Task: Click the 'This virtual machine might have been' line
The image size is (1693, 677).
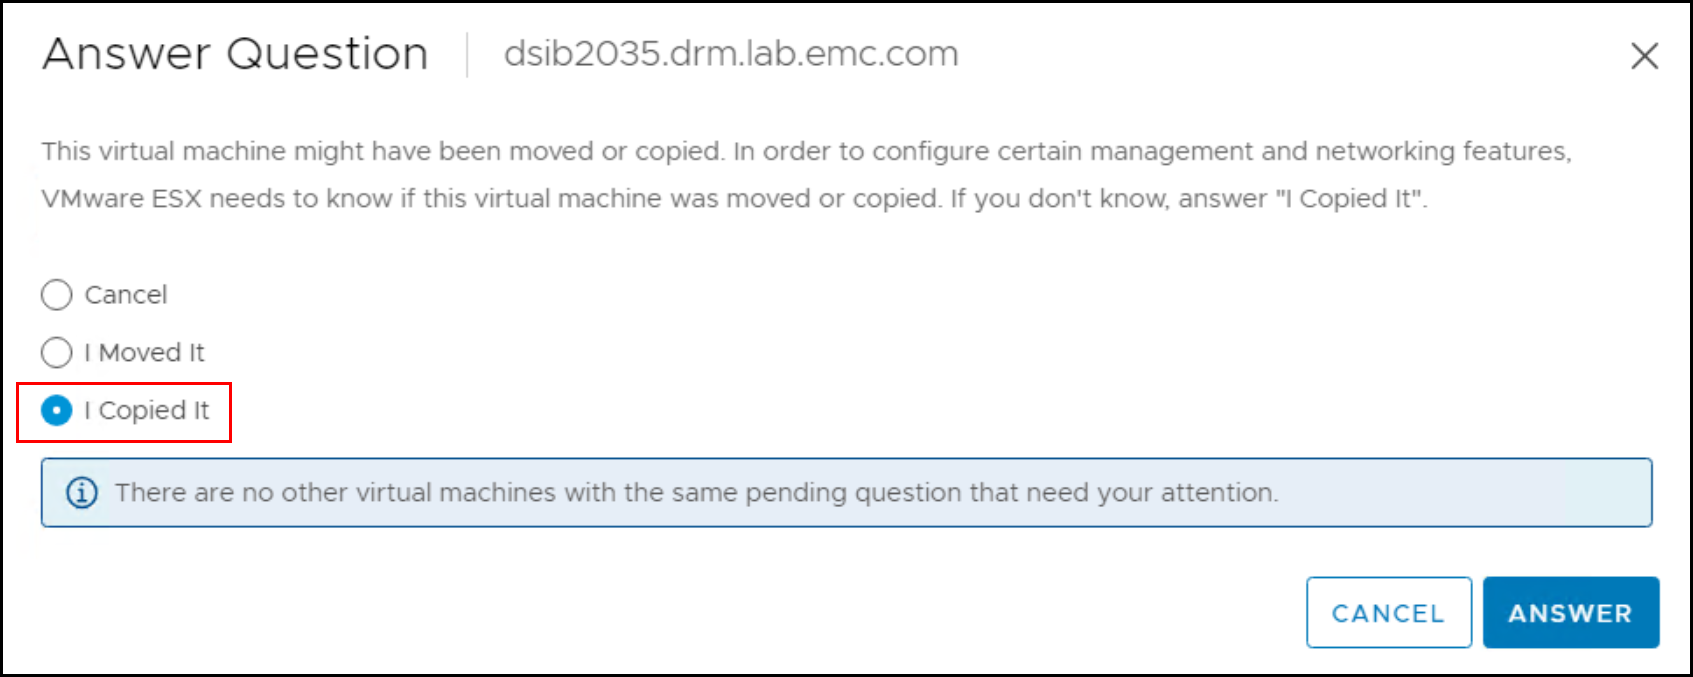Action: 300,152
